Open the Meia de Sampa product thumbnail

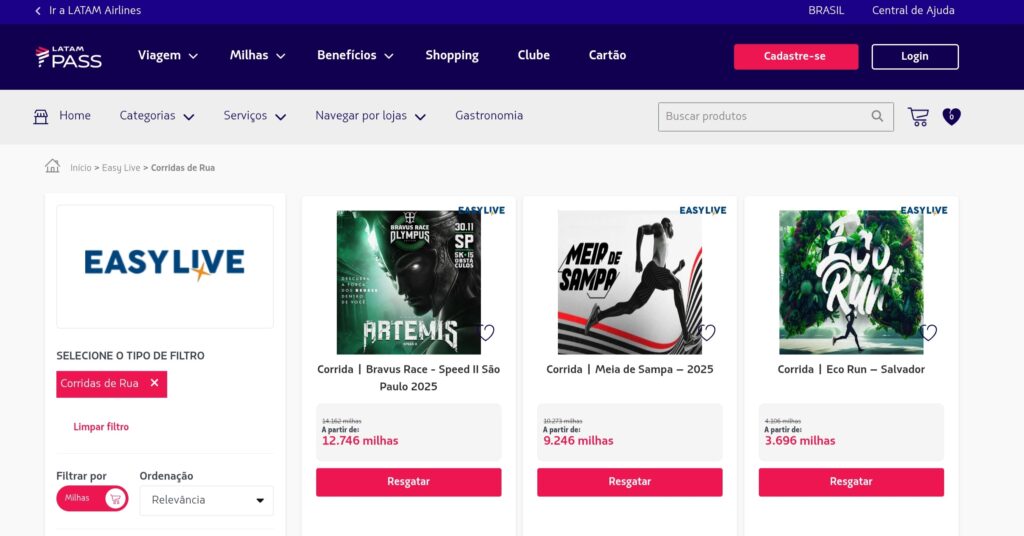(630, 282)
